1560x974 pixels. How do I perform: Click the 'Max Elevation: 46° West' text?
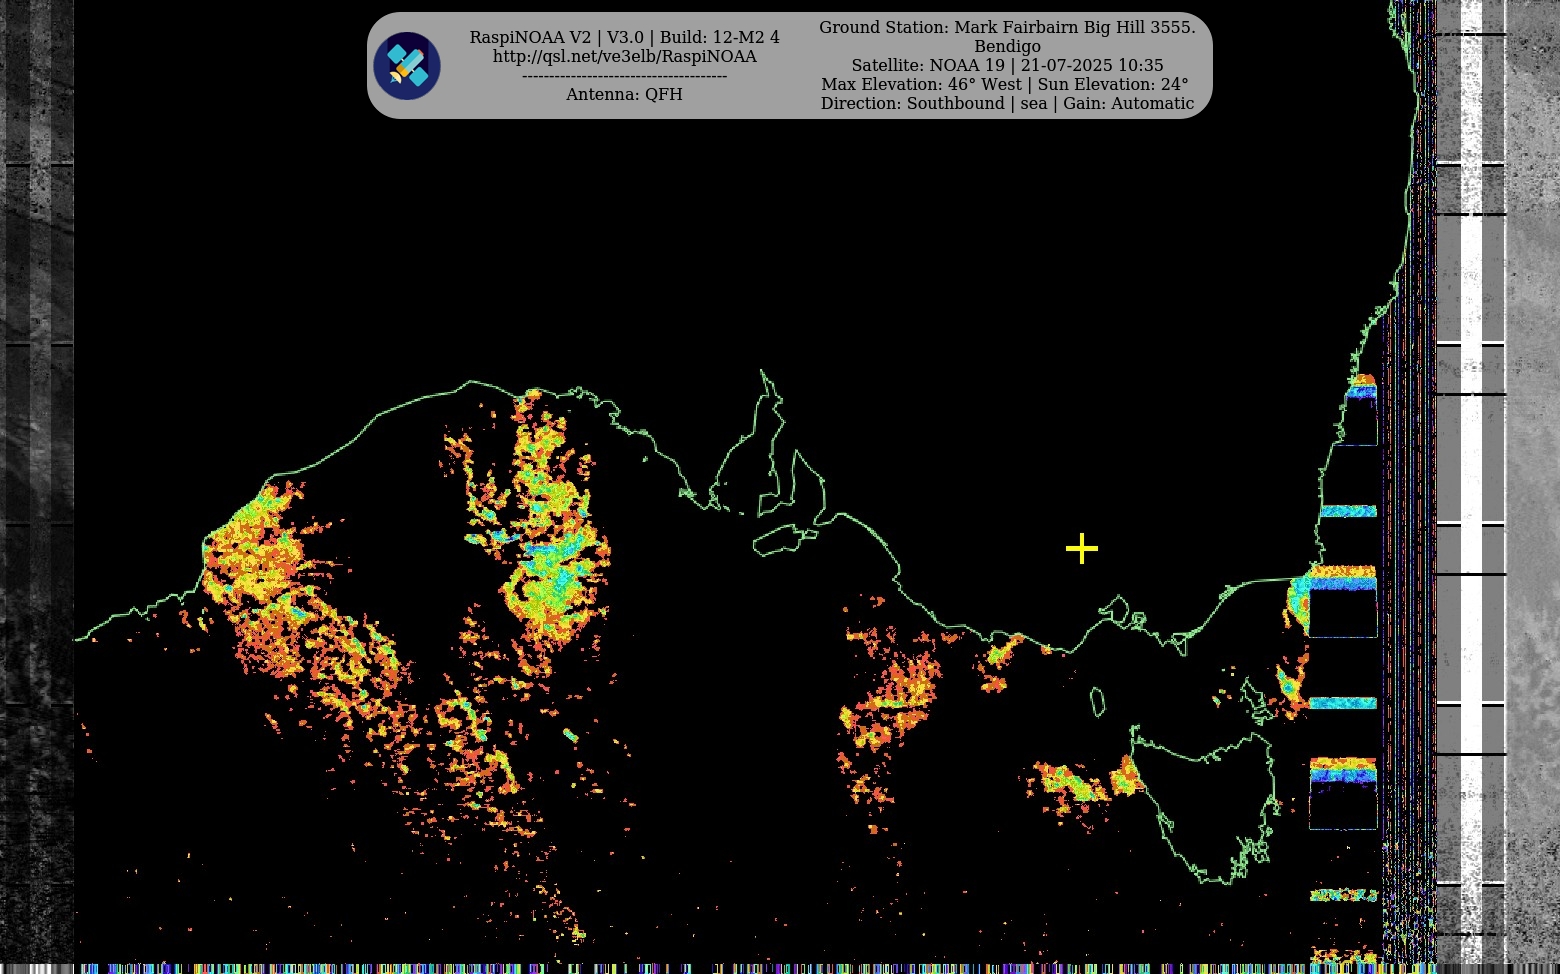coord(921,85)
